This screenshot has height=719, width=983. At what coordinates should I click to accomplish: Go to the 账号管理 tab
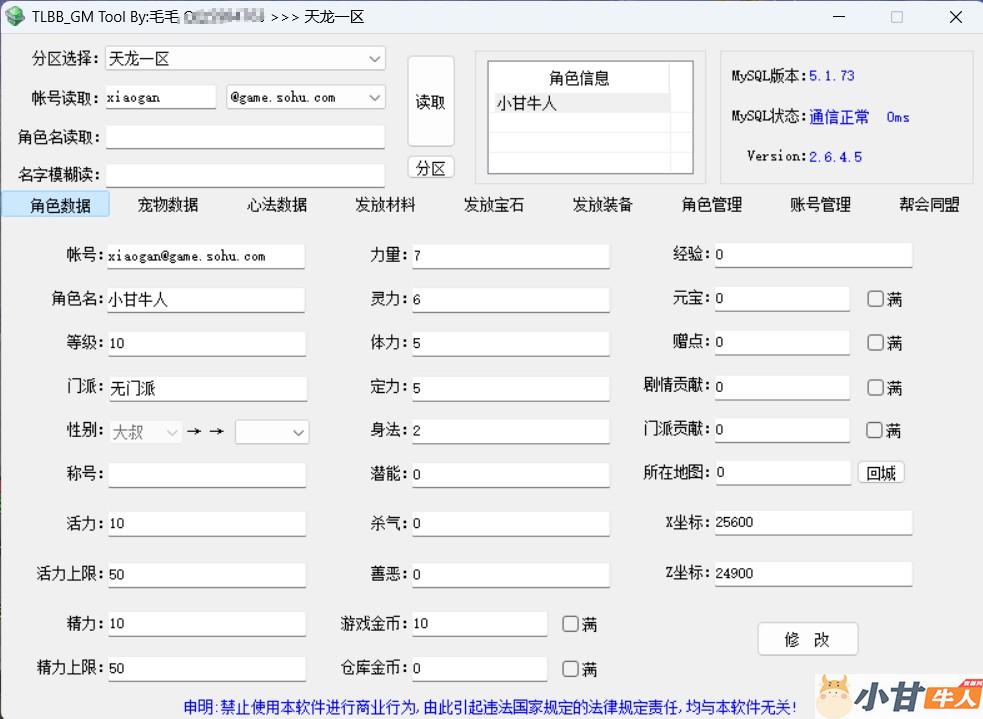point(820,205)
